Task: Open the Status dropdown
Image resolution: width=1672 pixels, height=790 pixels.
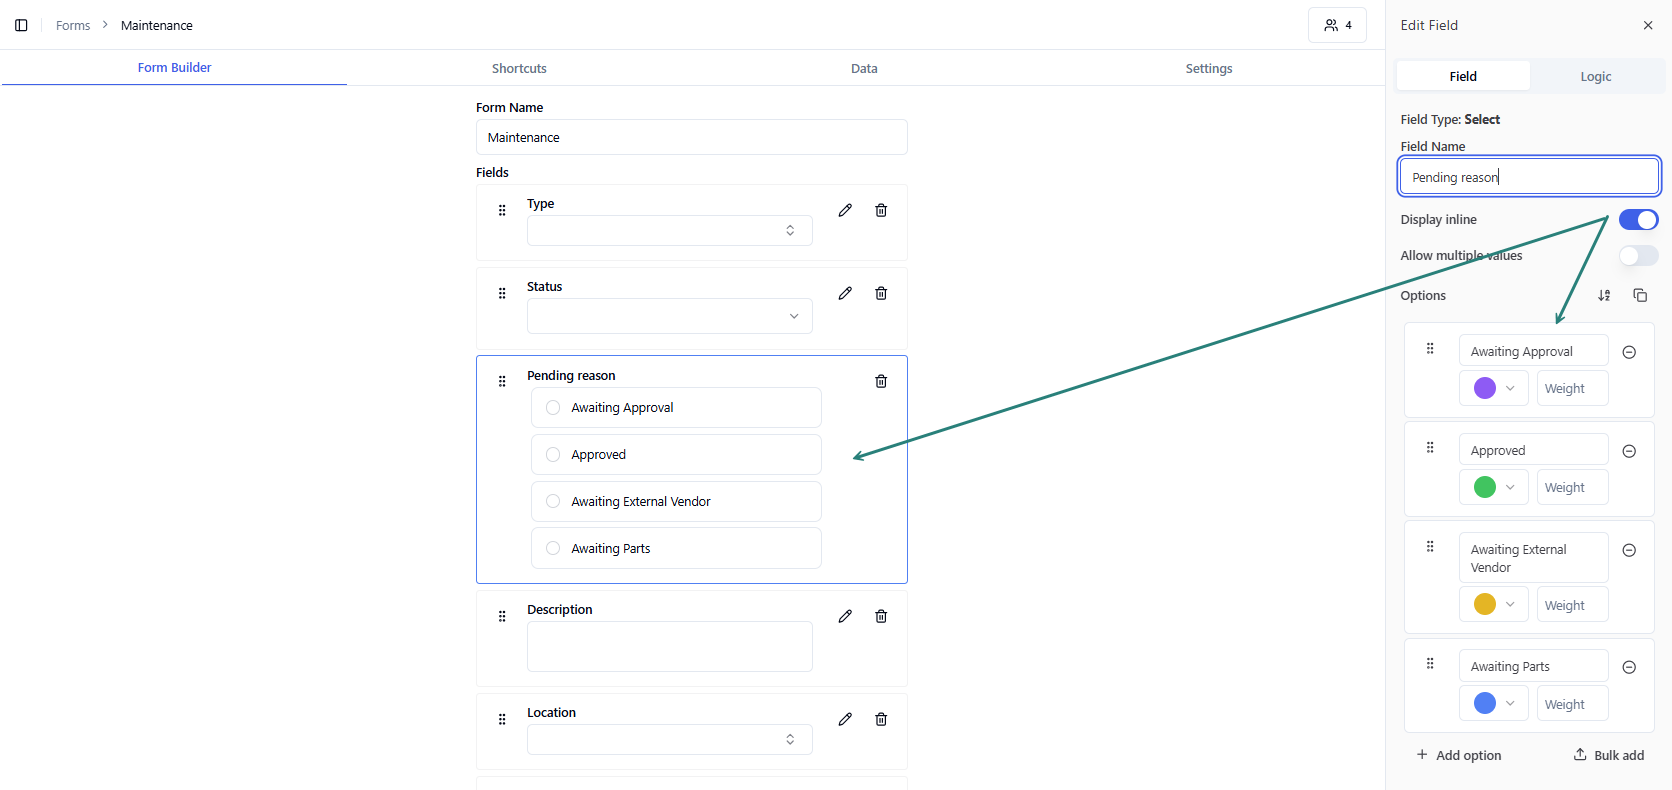Action: (x=669, y=316)
